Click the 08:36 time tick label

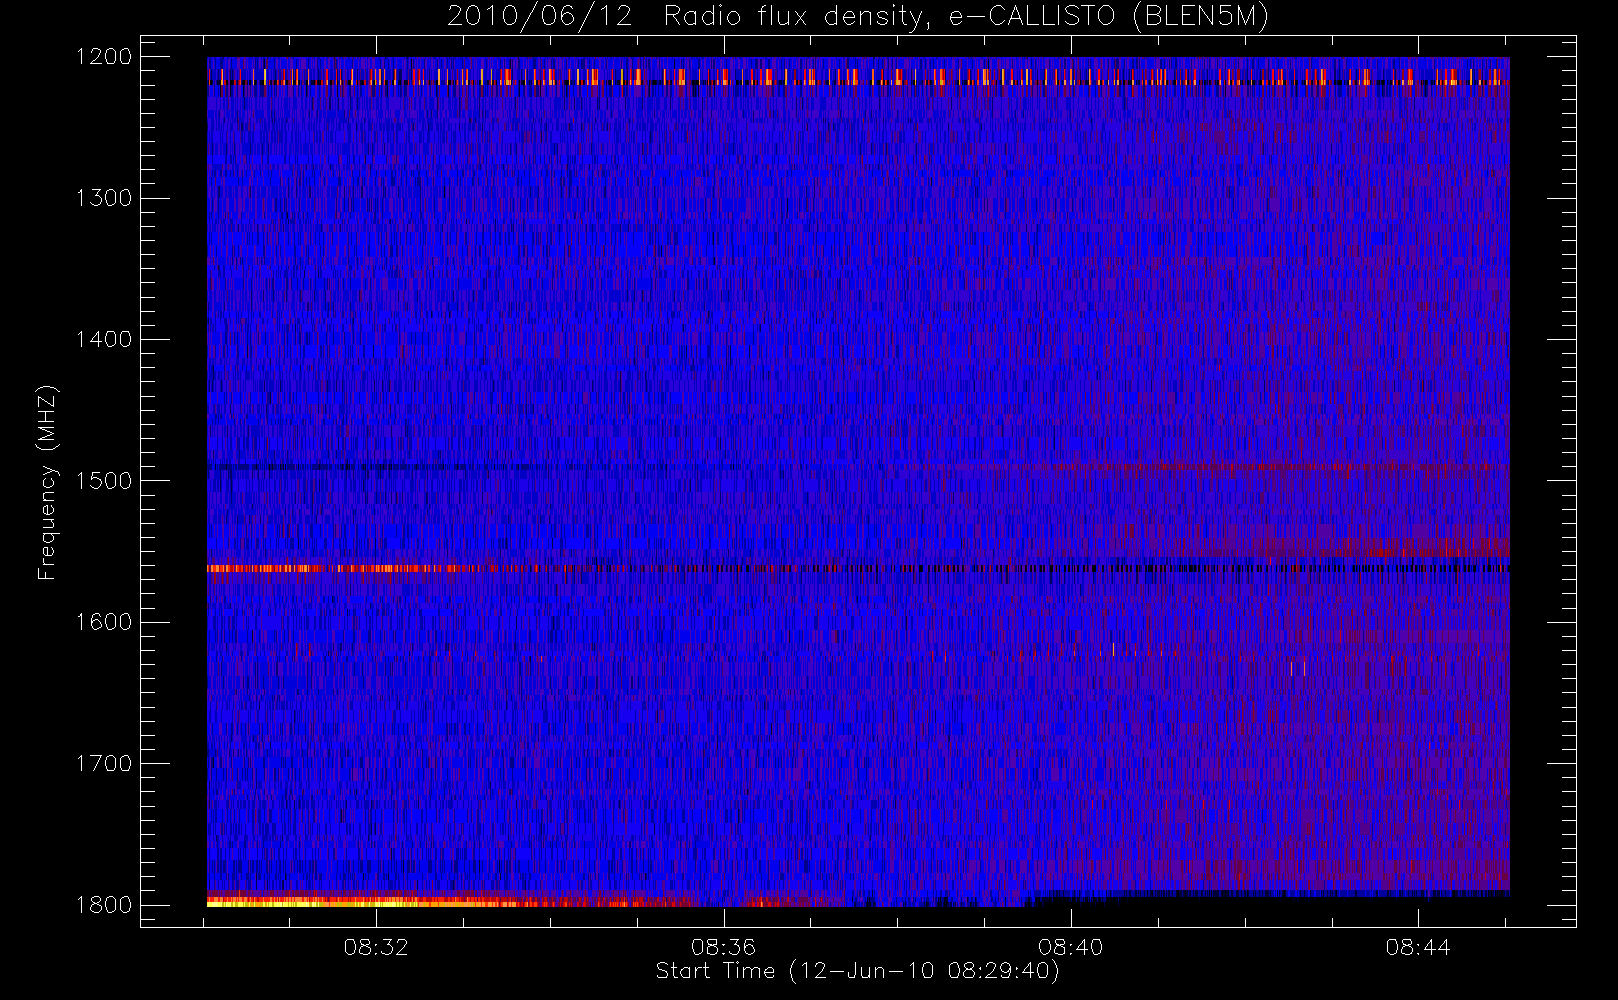click(x=723, y=947)
